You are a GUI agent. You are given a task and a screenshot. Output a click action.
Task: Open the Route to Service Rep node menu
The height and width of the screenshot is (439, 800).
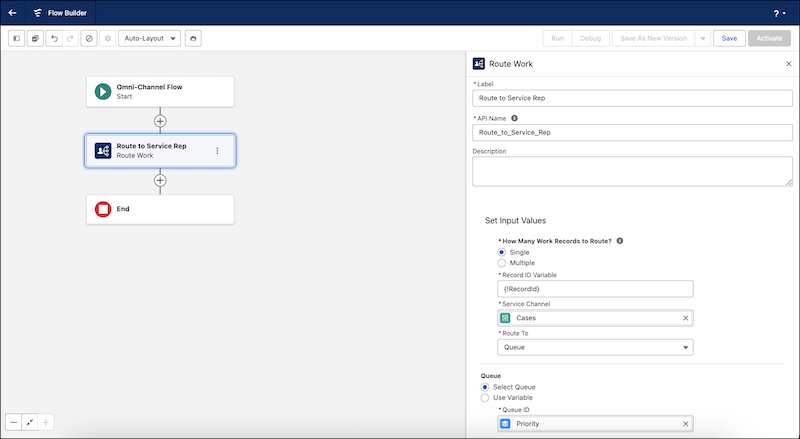[217, 151]
